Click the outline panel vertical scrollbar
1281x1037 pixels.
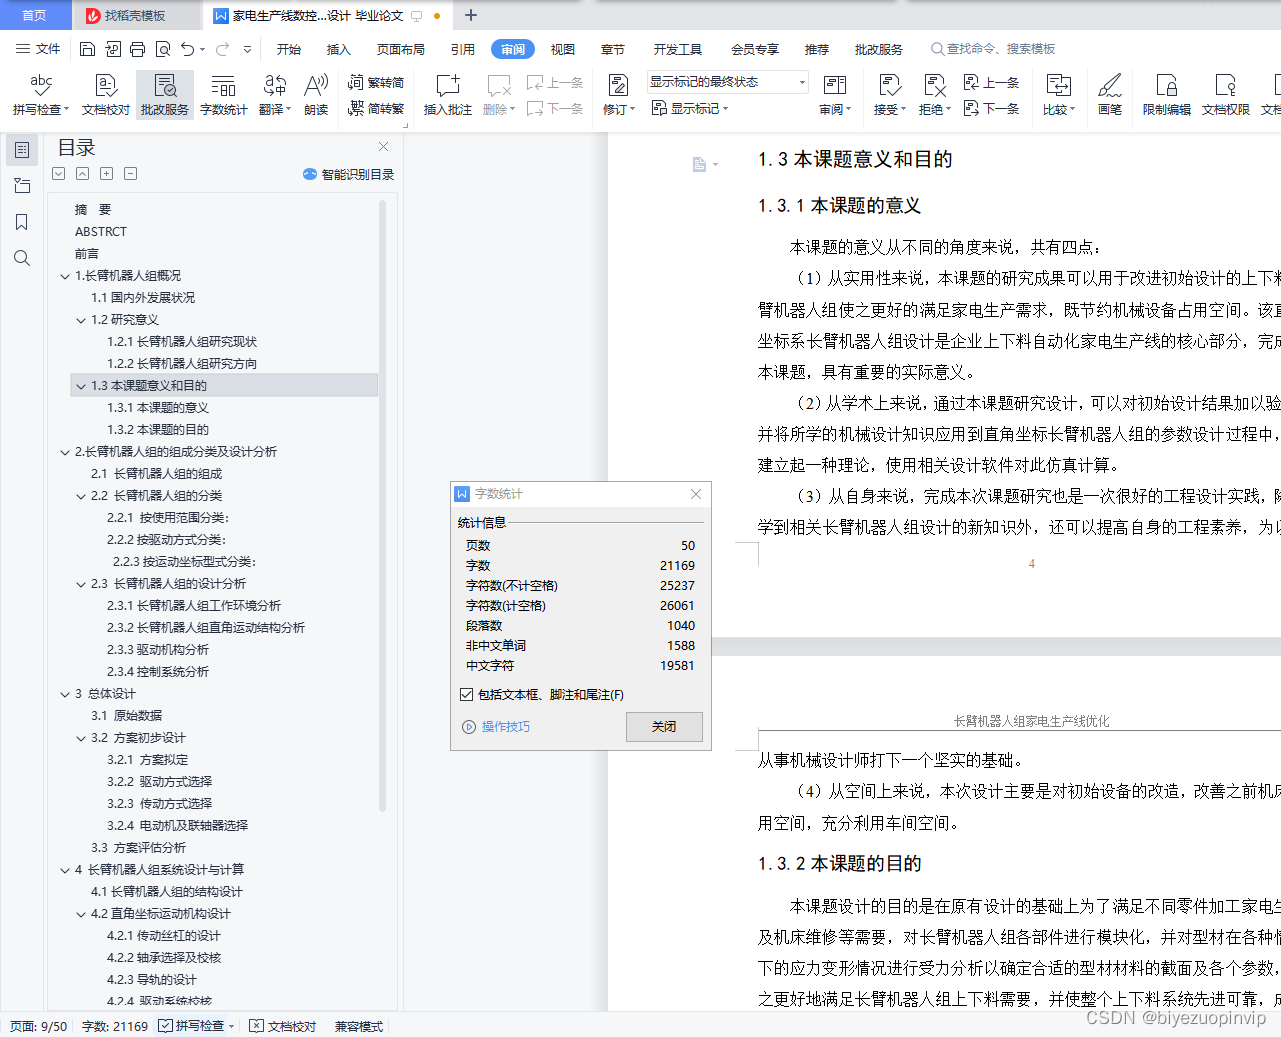(x=382, y=505)
